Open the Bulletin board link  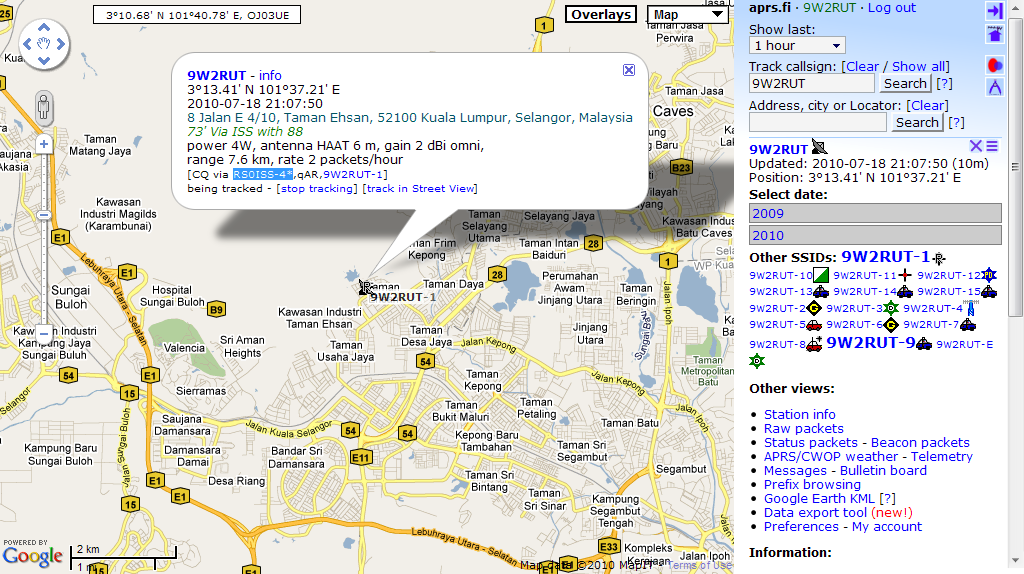pos(883,471)
